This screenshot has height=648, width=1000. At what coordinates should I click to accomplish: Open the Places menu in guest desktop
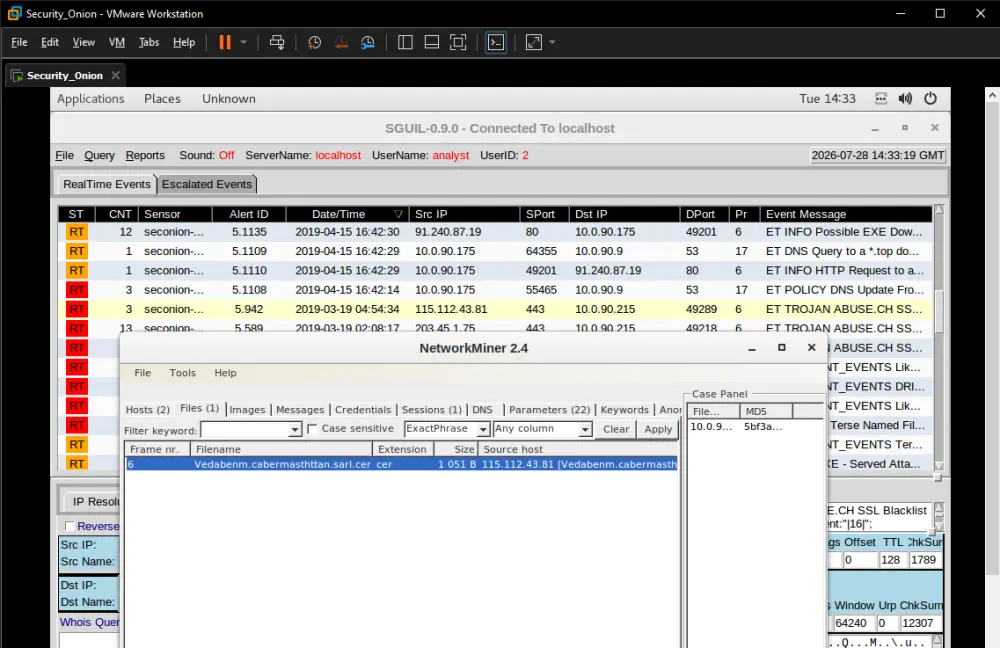point(162,99)
